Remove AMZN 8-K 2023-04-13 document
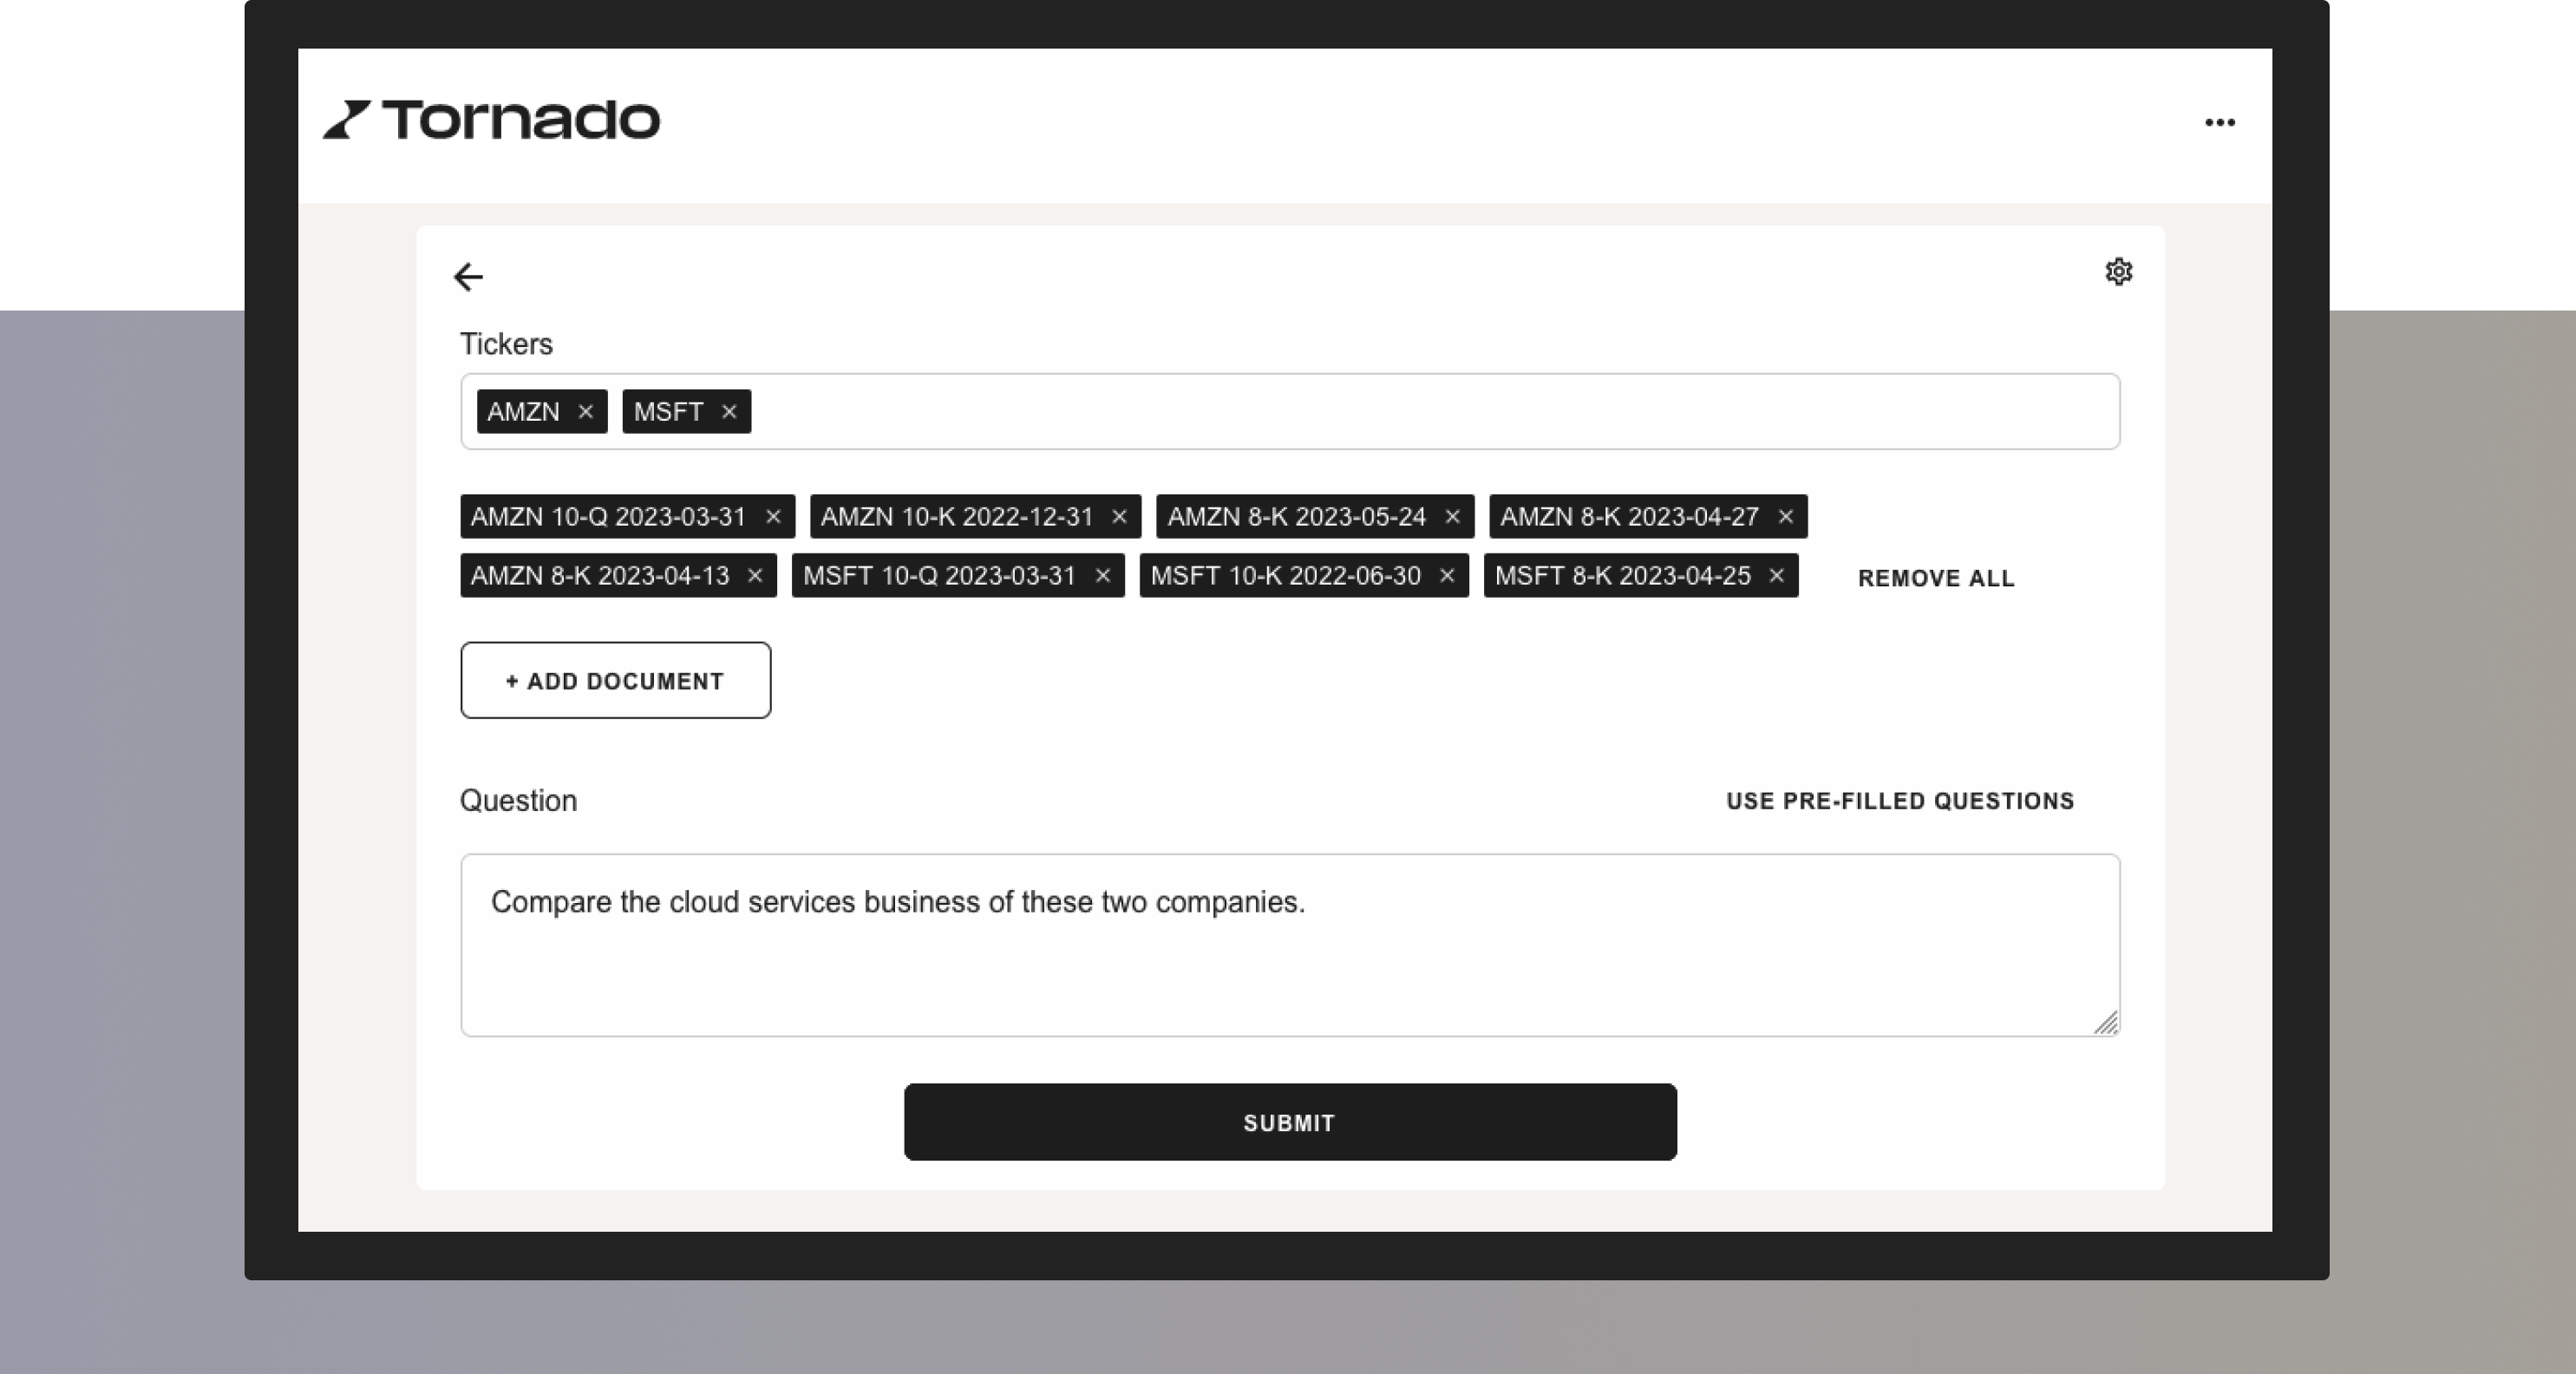This screenshot has height=1374, width=2576. click(x=755, y=576)
